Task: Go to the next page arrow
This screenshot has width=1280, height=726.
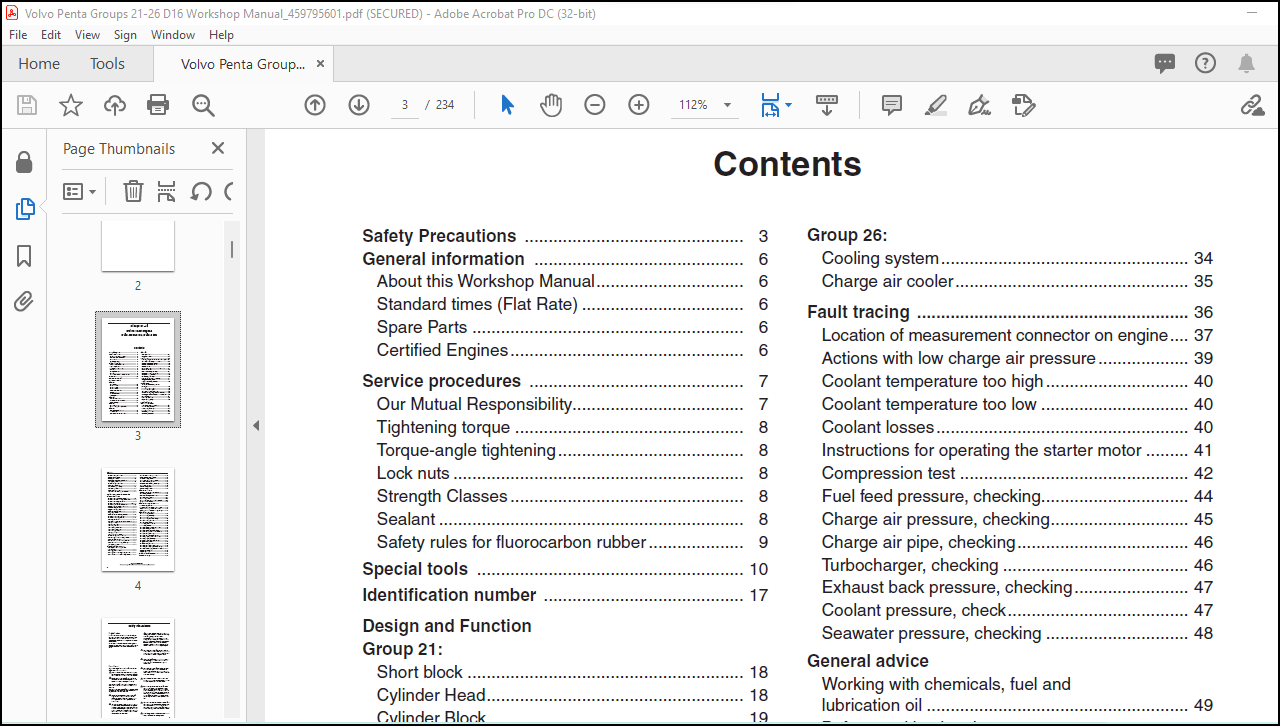Action: [x=359, y=105]
